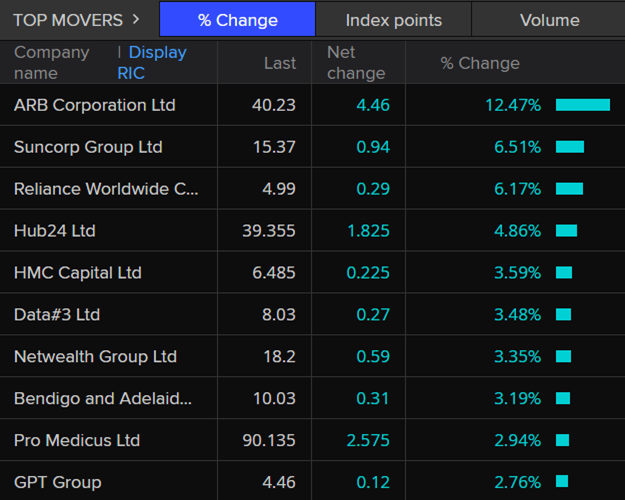Image resolution: width=625 pixels, height=500 pixels.
Task: Click the 4.86% change value
Action: [x=517, y=231]
